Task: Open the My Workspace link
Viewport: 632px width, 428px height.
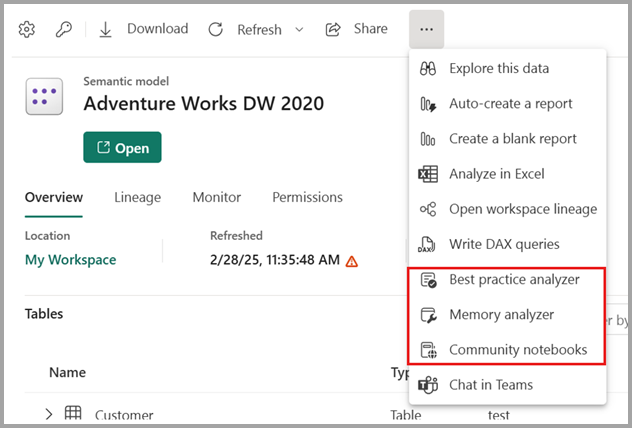Action: tap(71, 260)
